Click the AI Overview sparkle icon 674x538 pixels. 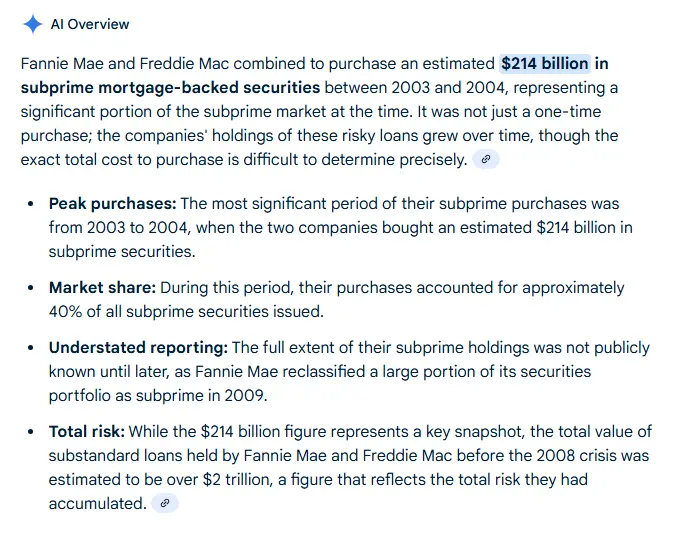point(32,24)
